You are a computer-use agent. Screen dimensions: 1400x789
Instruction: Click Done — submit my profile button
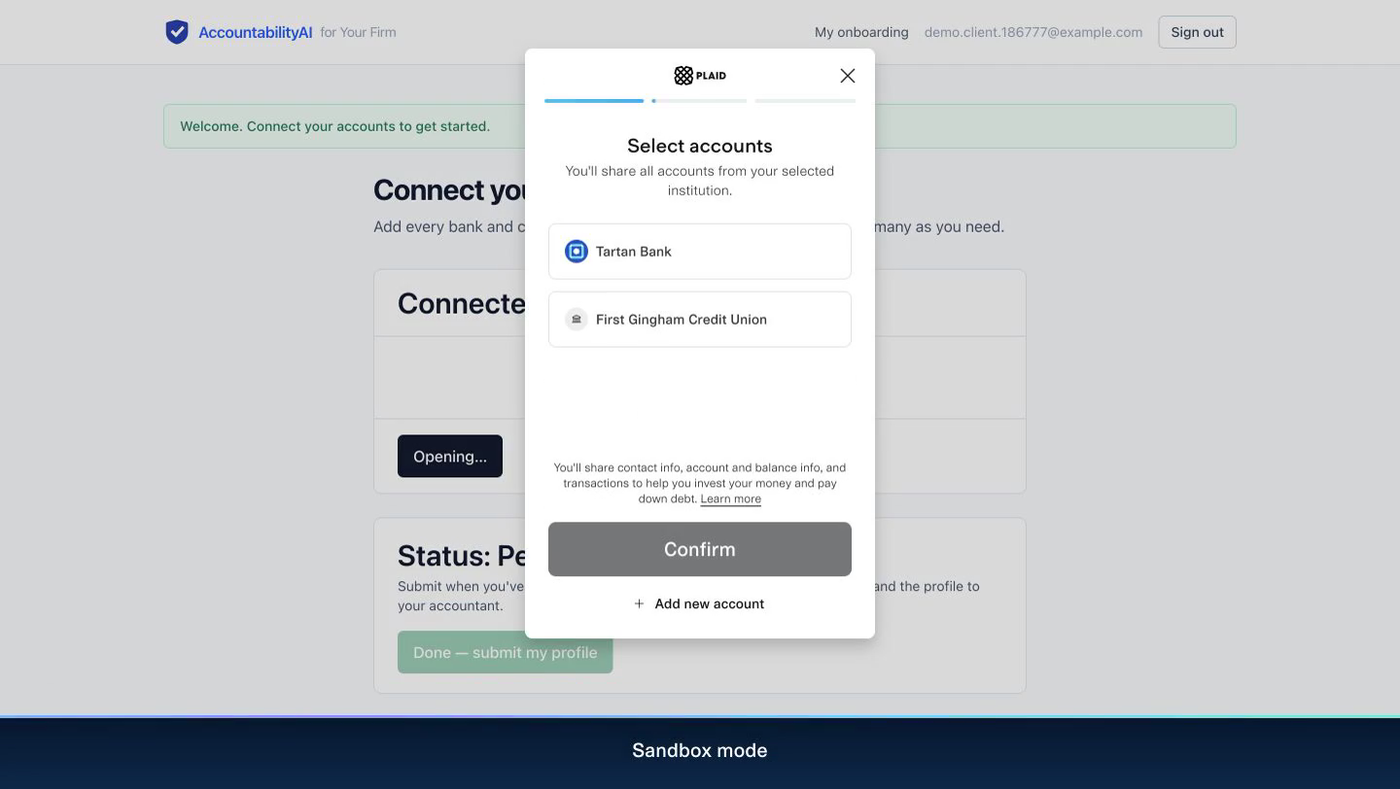coord(505,652)
